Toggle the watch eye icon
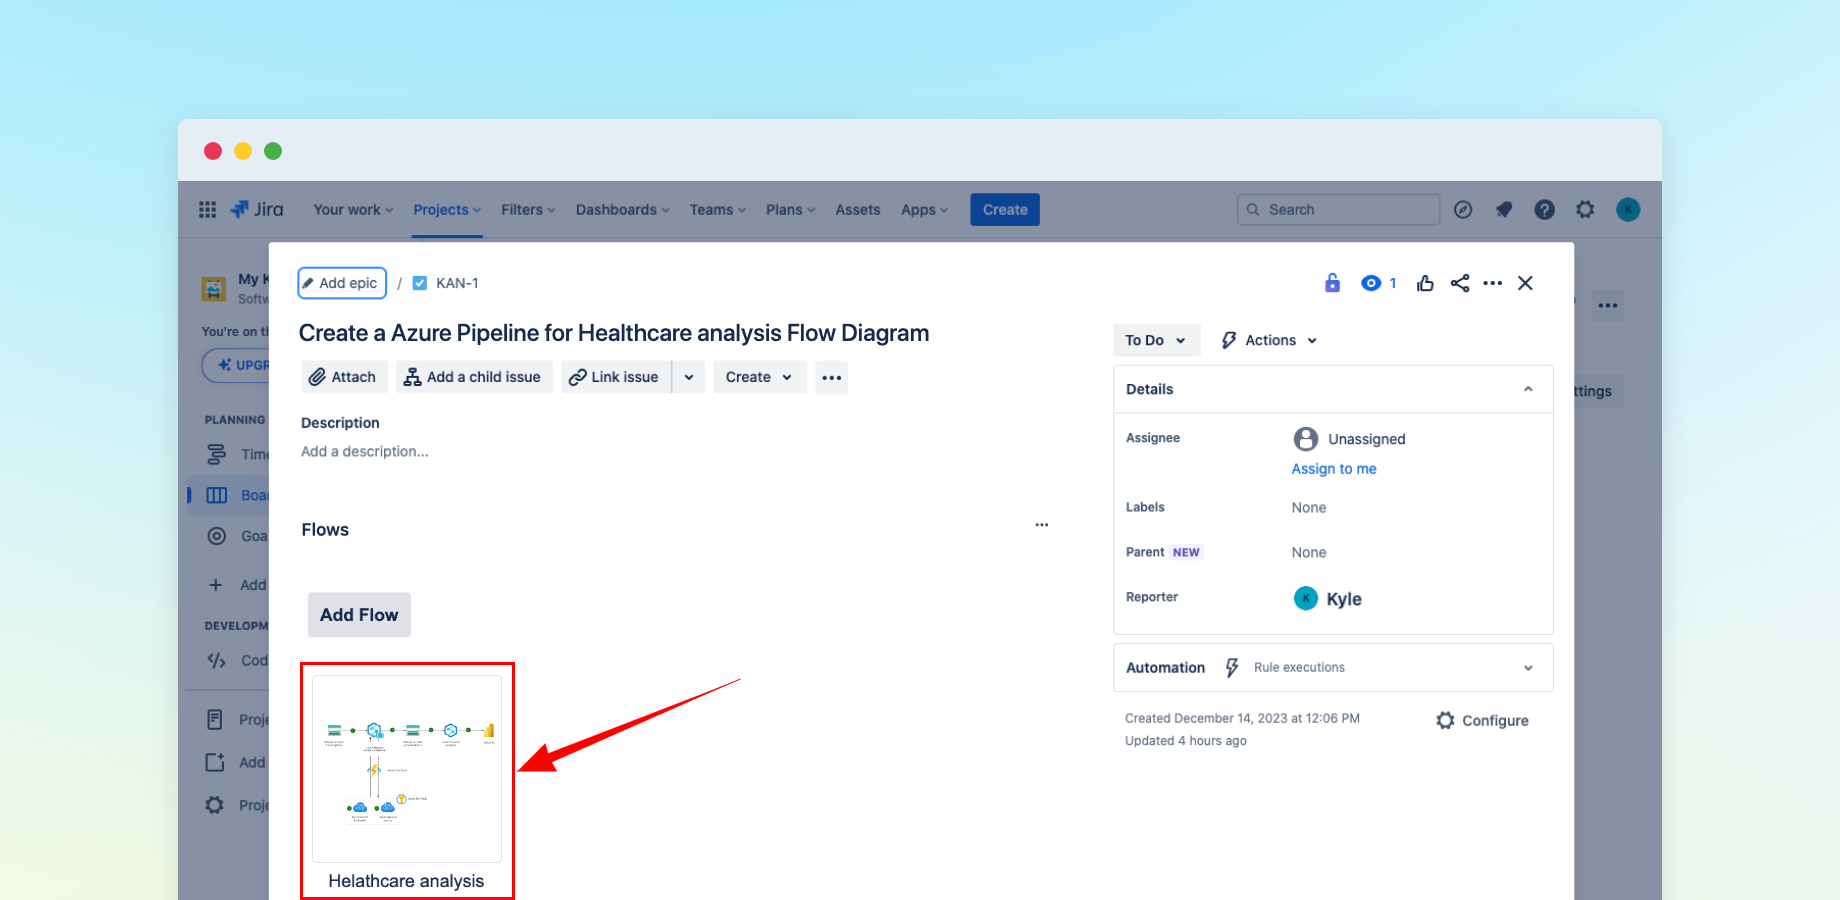This screenshot has width=1840, height=900. (x=1371, y=283)
